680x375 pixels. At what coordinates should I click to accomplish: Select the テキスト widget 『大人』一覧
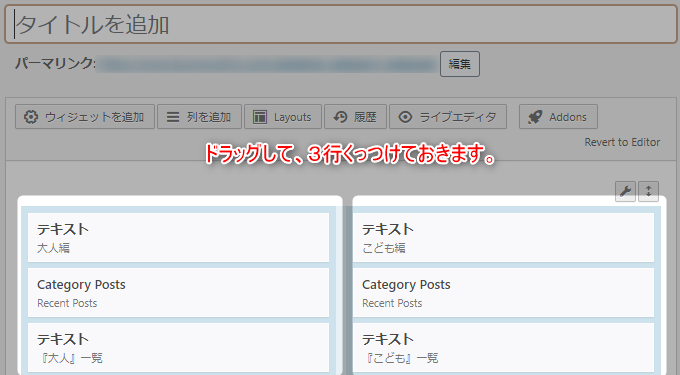tap(178, 347)
